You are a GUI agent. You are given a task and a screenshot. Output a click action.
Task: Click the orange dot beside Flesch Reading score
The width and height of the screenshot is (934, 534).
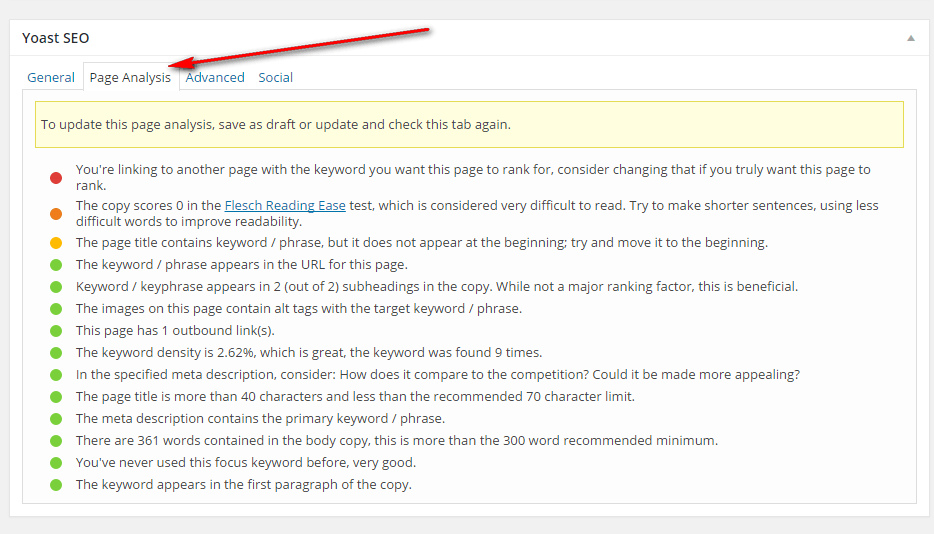(56, 214)
